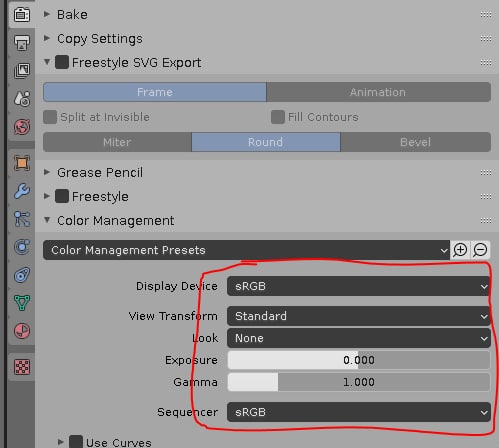Open the Color Management Presets dropdown
Image resolution: width=499 pixels, height=448 pixels.
tap(246, 250)
